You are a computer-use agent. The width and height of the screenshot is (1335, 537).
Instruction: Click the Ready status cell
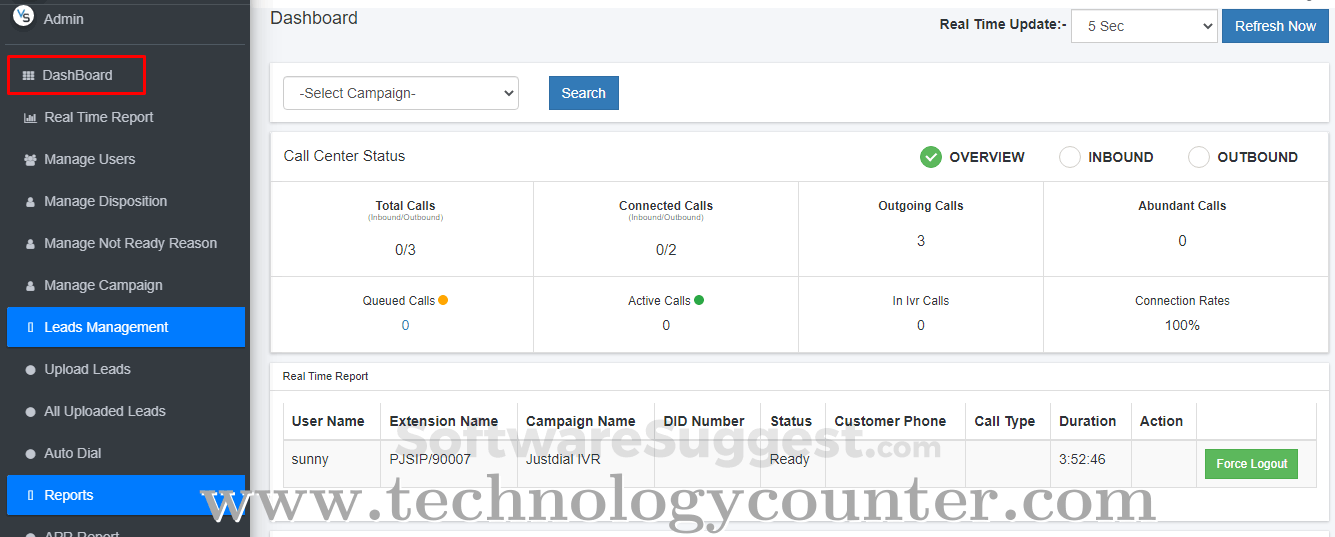point(790,459)
